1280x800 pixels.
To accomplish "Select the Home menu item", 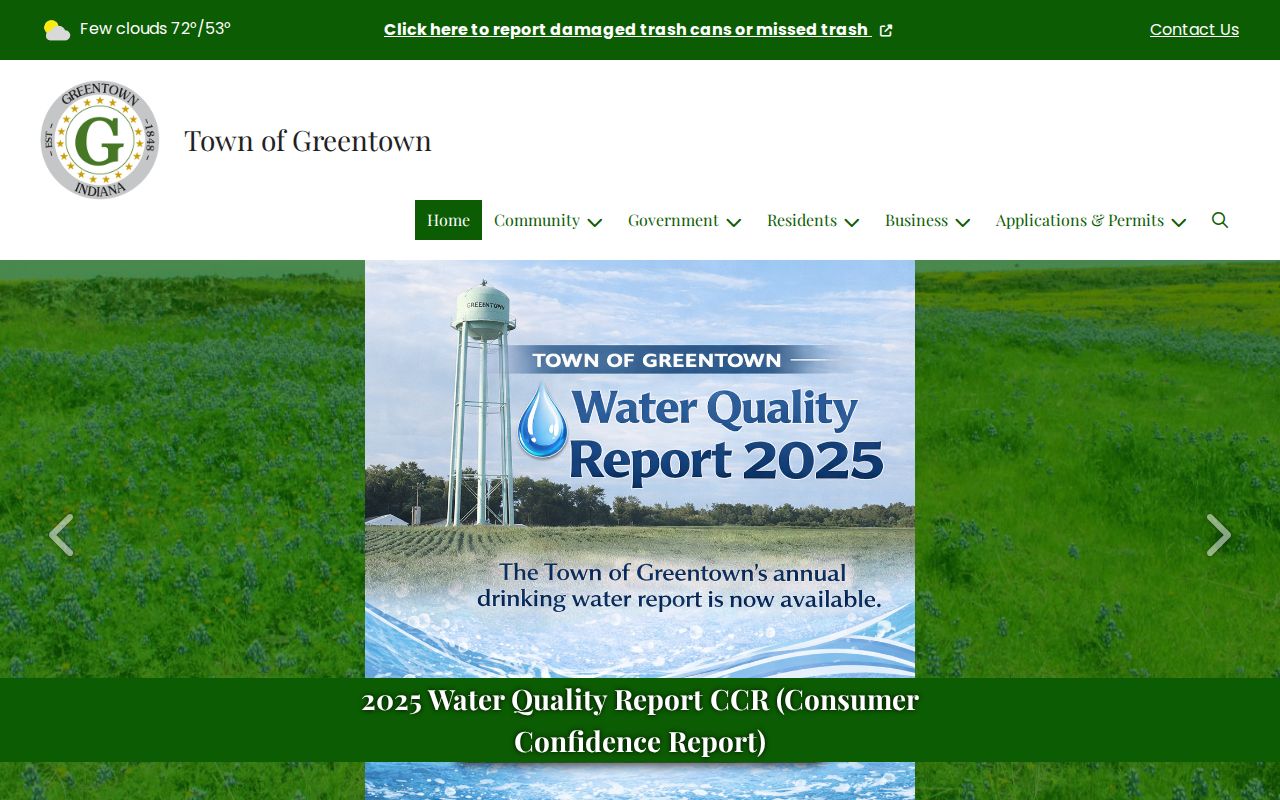I will click(448, 220).
